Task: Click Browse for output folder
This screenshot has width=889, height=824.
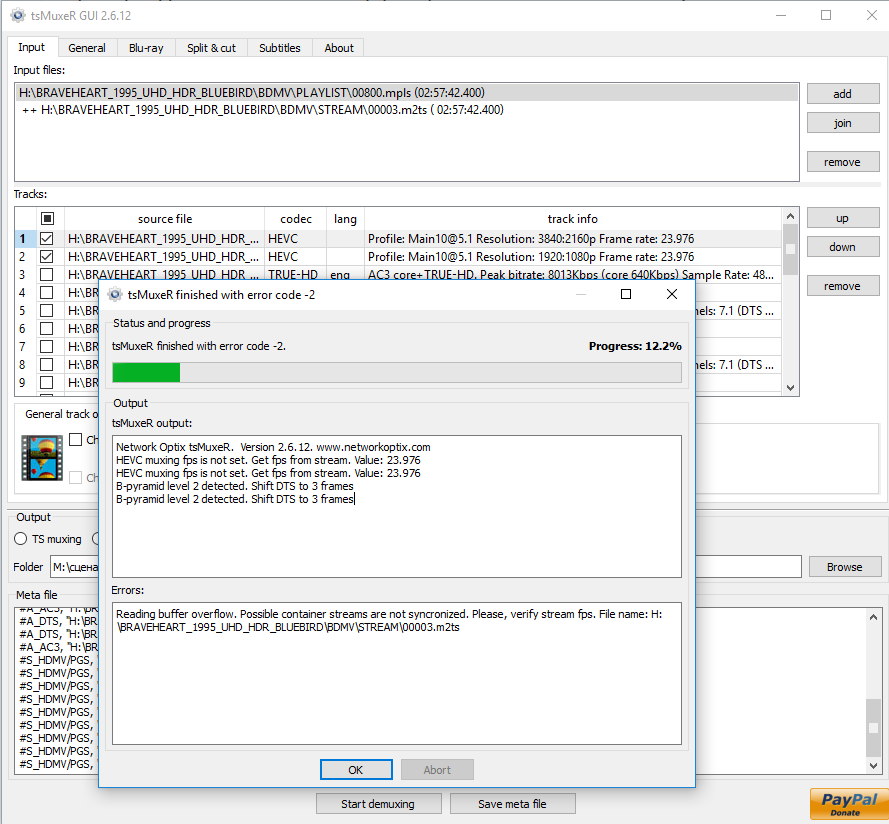Action: (x=845, y=567)
